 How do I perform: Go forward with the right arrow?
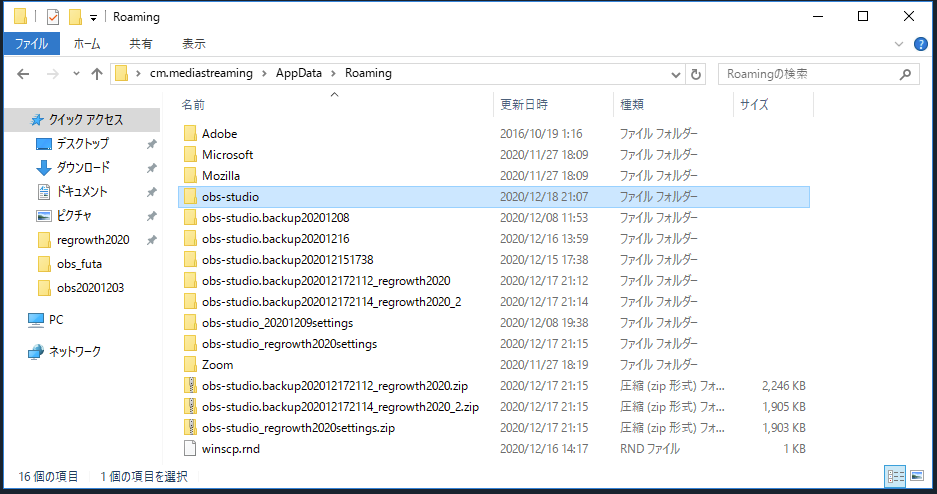coord(53,74)
